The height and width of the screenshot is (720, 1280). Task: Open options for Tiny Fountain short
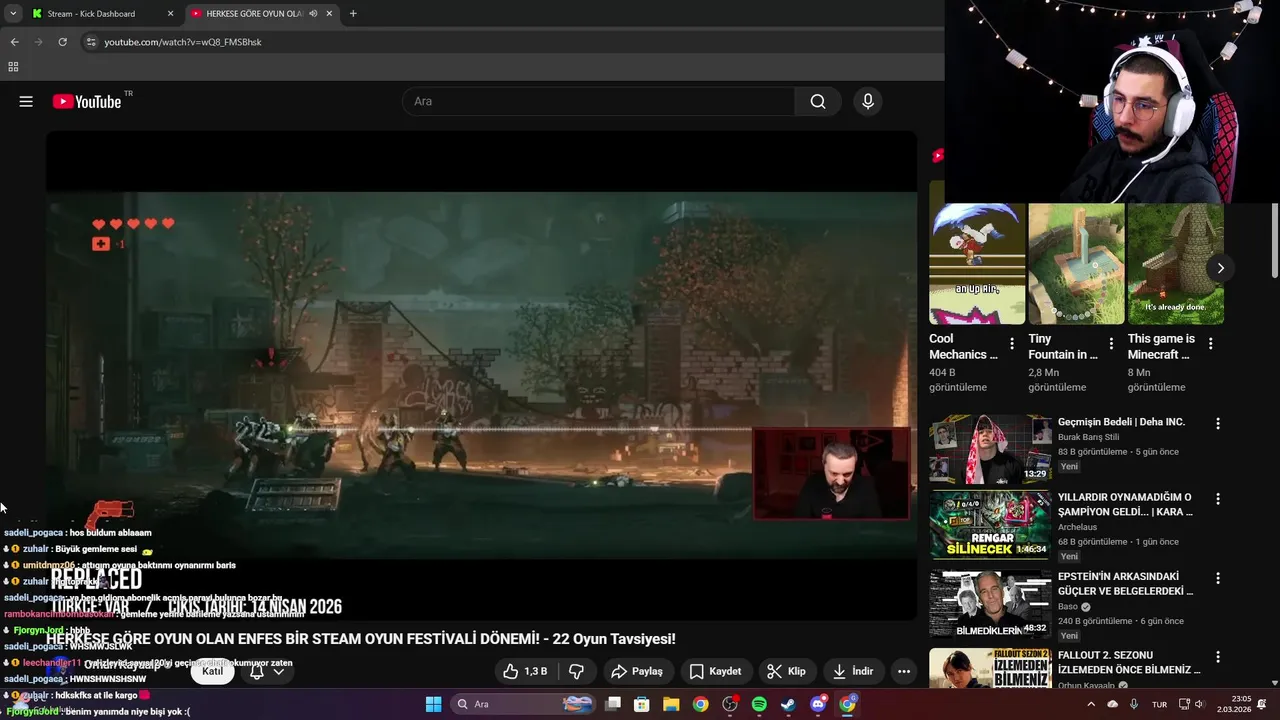point(1111,344)
